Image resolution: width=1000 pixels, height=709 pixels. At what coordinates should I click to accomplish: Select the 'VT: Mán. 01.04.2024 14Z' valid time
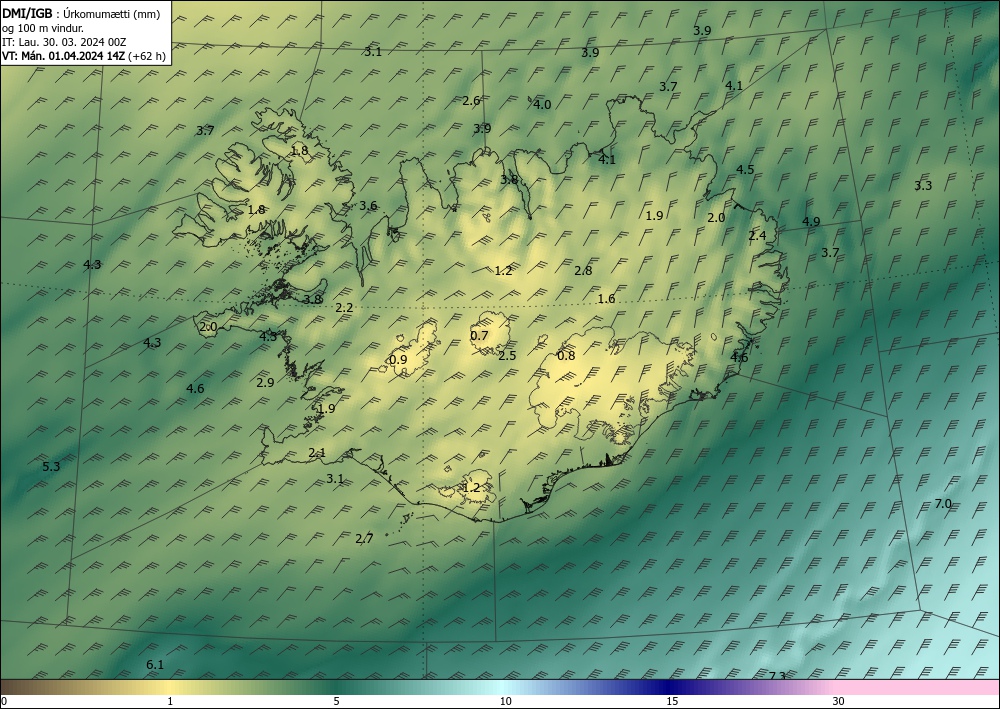tap(64, 56)
